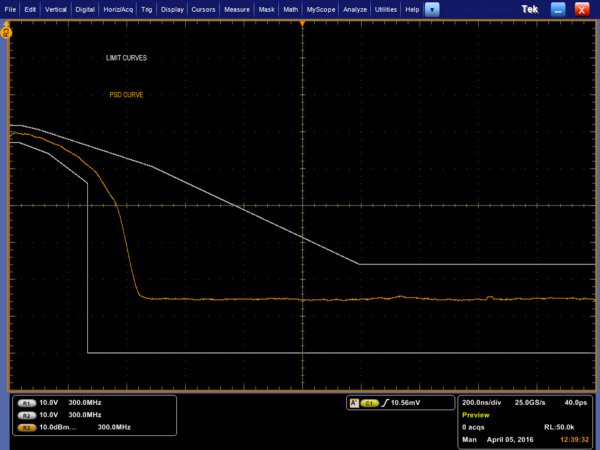Click the Tek logo
Viewport: 600px width, 450px height.
click(530, 9)
